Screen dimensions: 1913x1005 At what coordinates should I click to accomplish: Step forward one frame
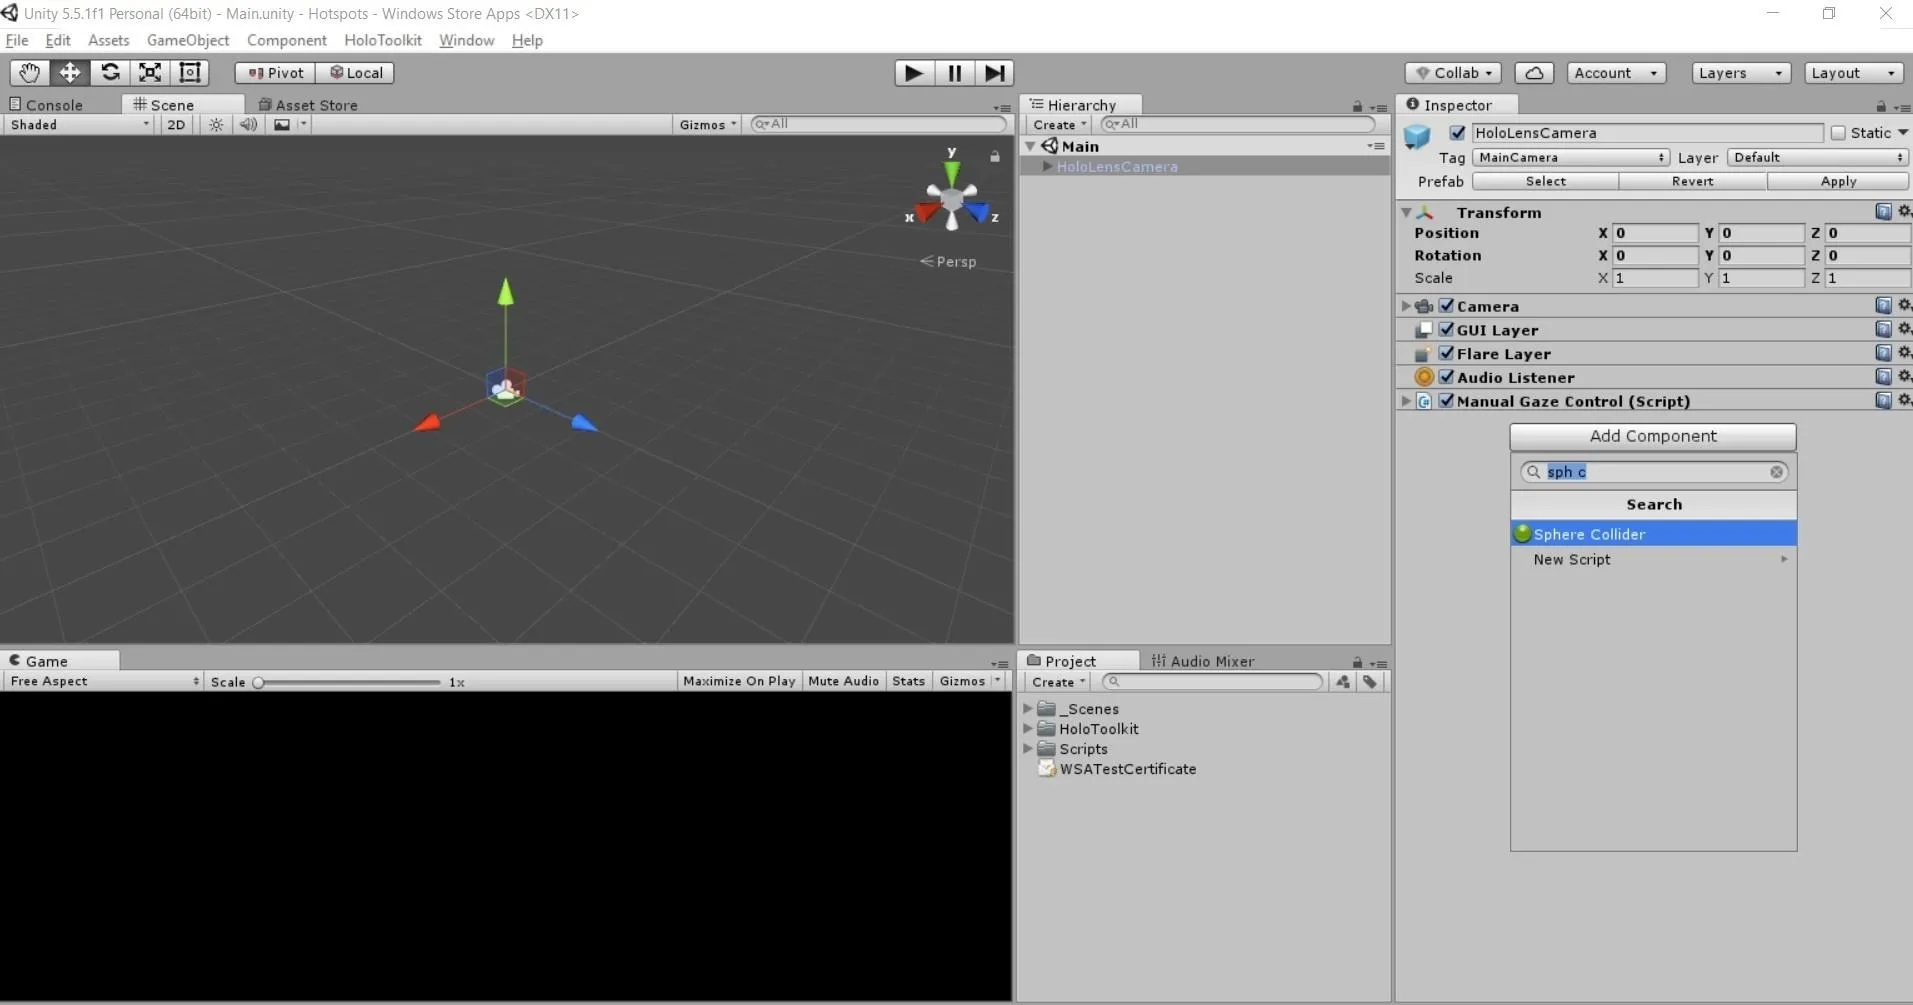pyautogui.click(x=995, y=73)
